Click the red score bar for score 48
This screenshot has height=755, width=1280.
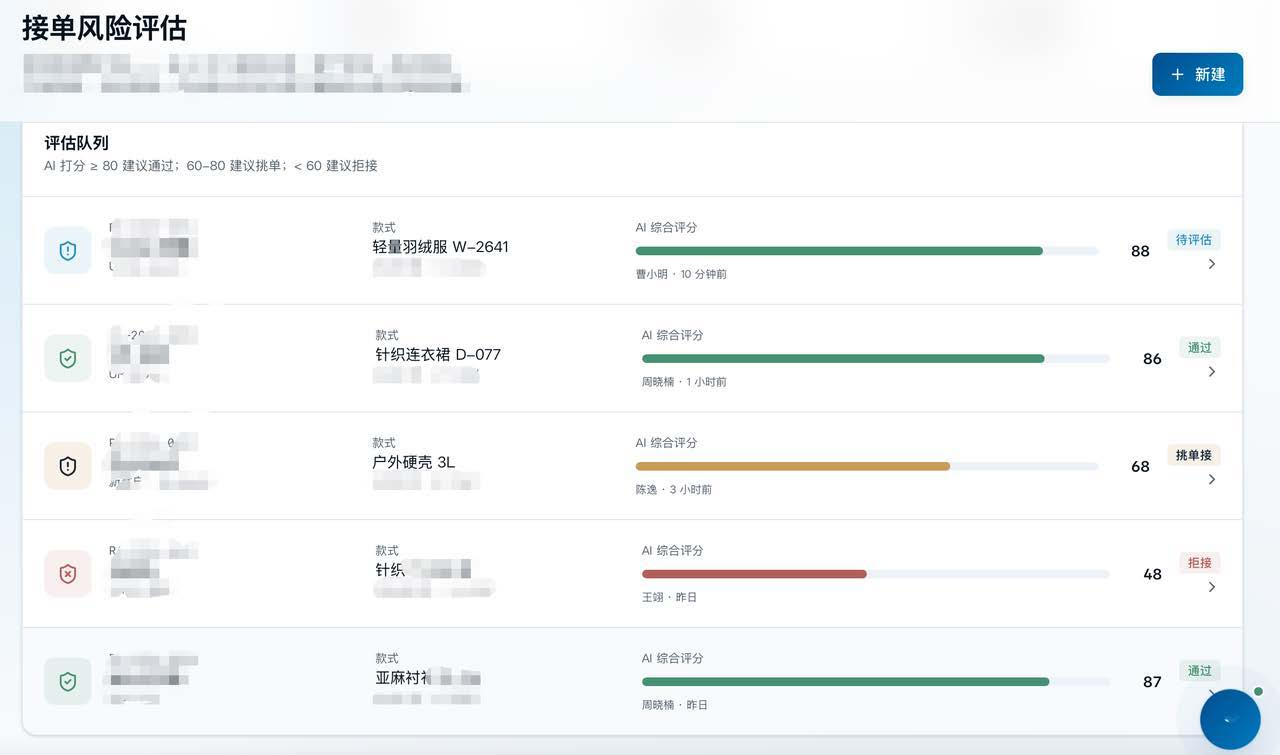click(x=875, y=574)
